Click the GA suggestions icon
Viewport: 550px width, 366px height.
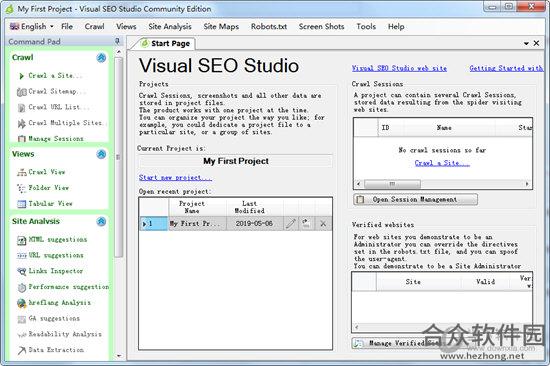pyautogui.click(x=21, y=319)
